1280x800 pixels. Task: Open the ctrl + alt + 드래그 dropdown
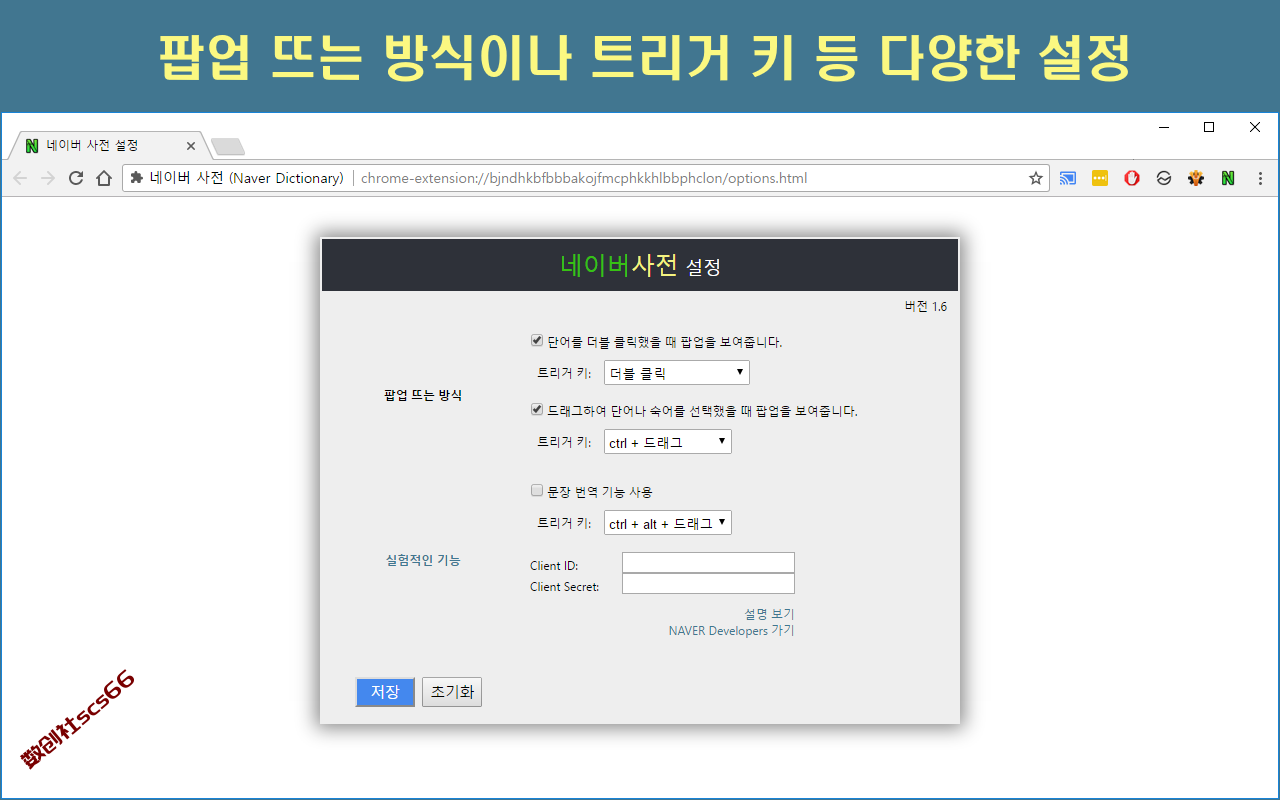point(668,523)
